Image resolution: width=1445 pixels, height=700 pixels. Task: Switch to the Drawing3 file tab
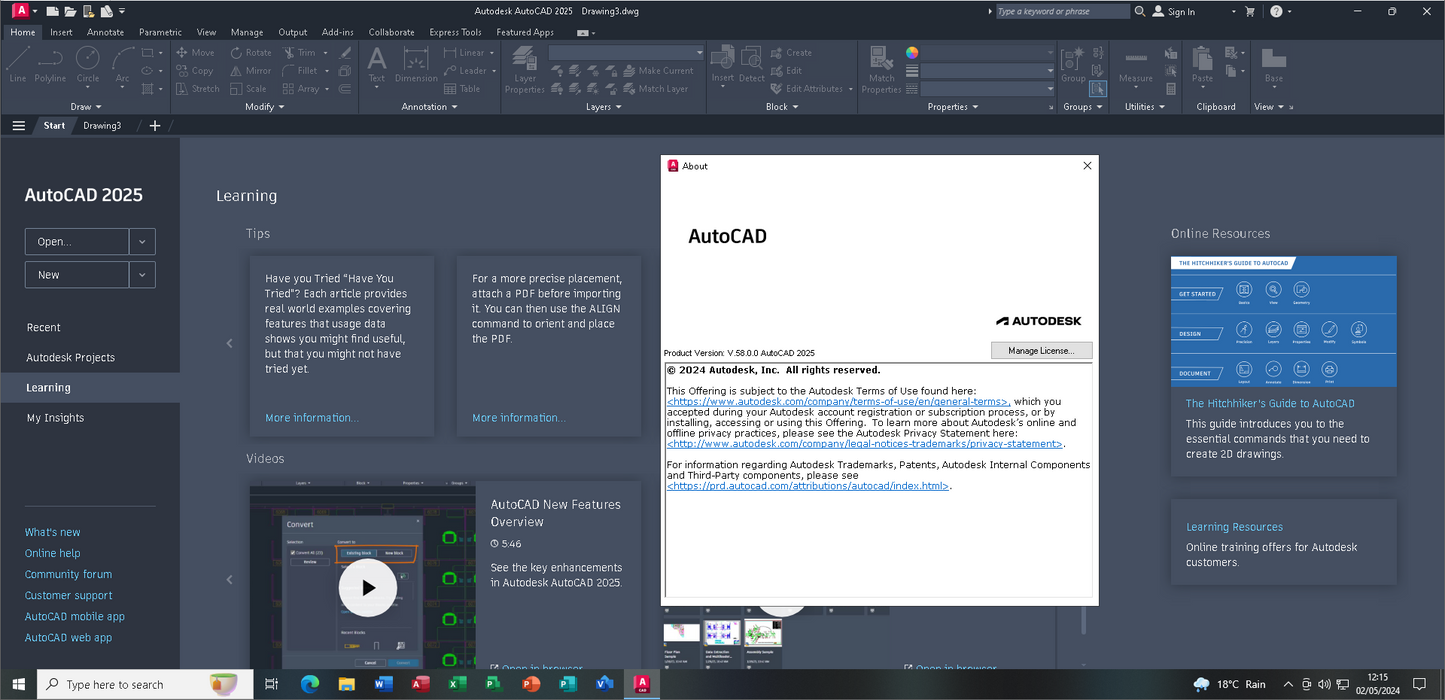(x=102, y=126)
